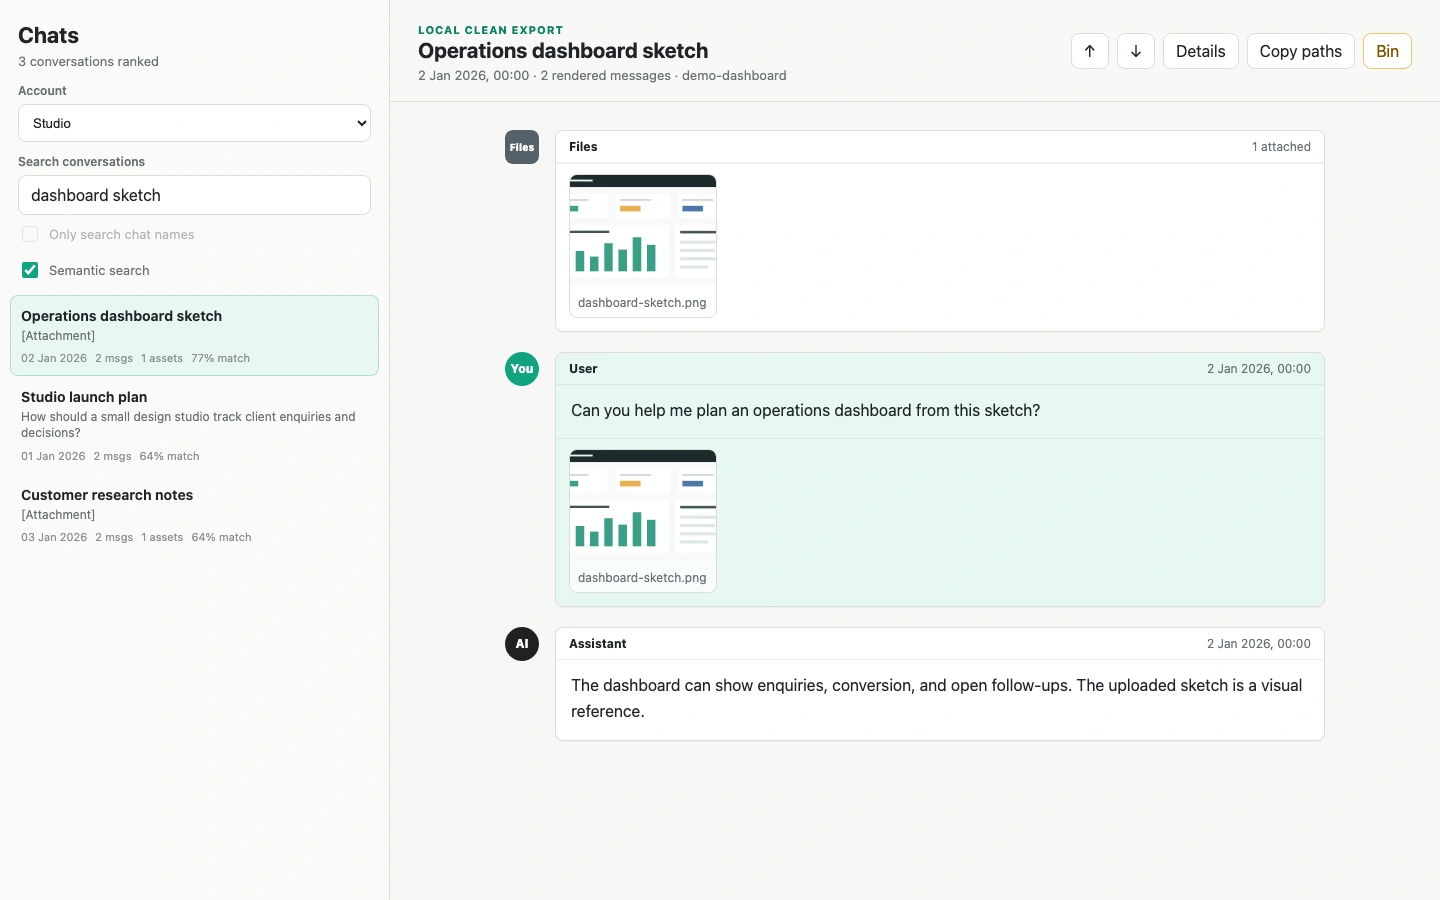Click the LOCAL CLEAN EXPORT label

[490, 30]
